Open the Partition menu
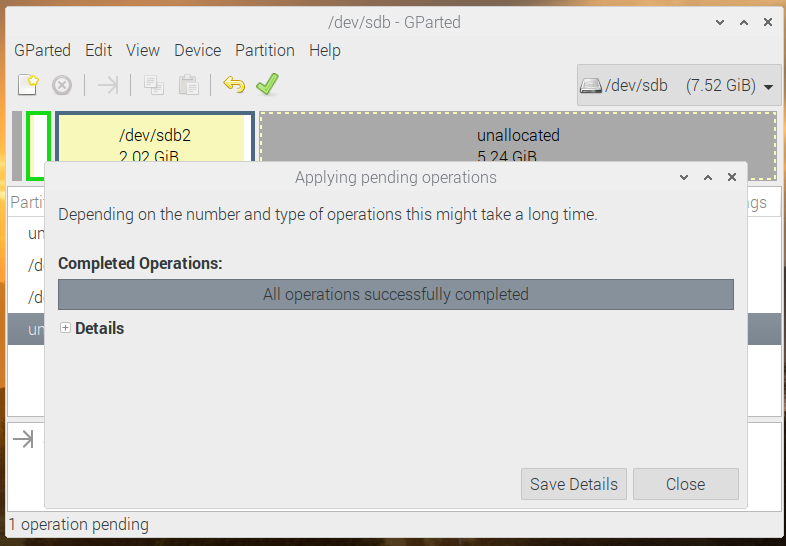This screenshot has height=546, width=786. tap(265, 50)
